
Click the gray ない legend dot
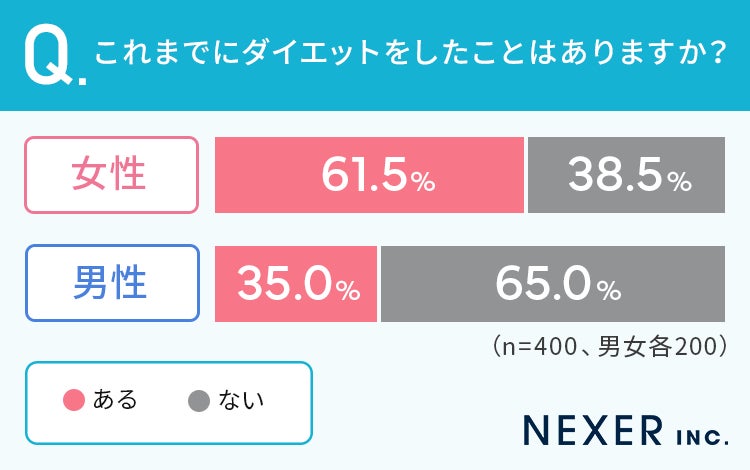[199, 401]
